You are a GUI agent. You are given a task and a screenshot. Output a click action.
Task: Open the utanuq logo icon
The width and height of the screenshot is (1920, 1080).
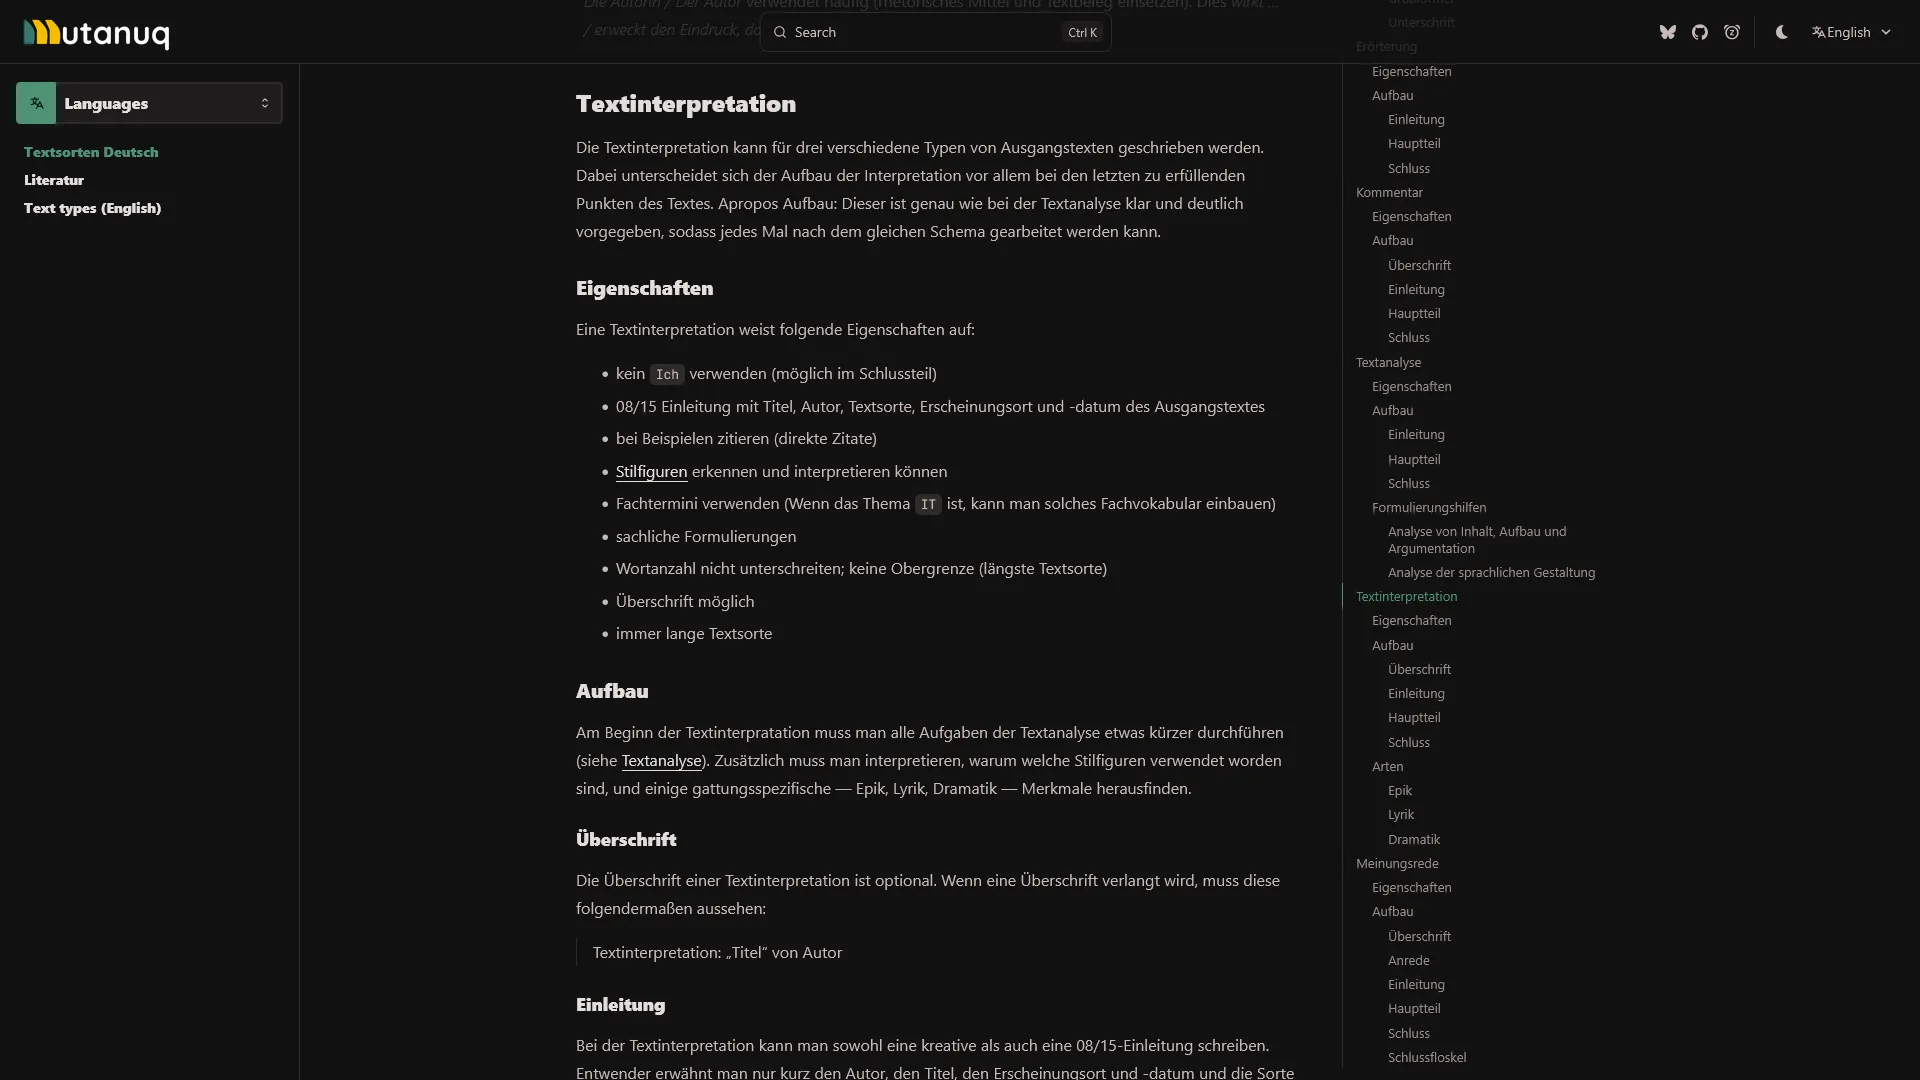click(95, 32)
